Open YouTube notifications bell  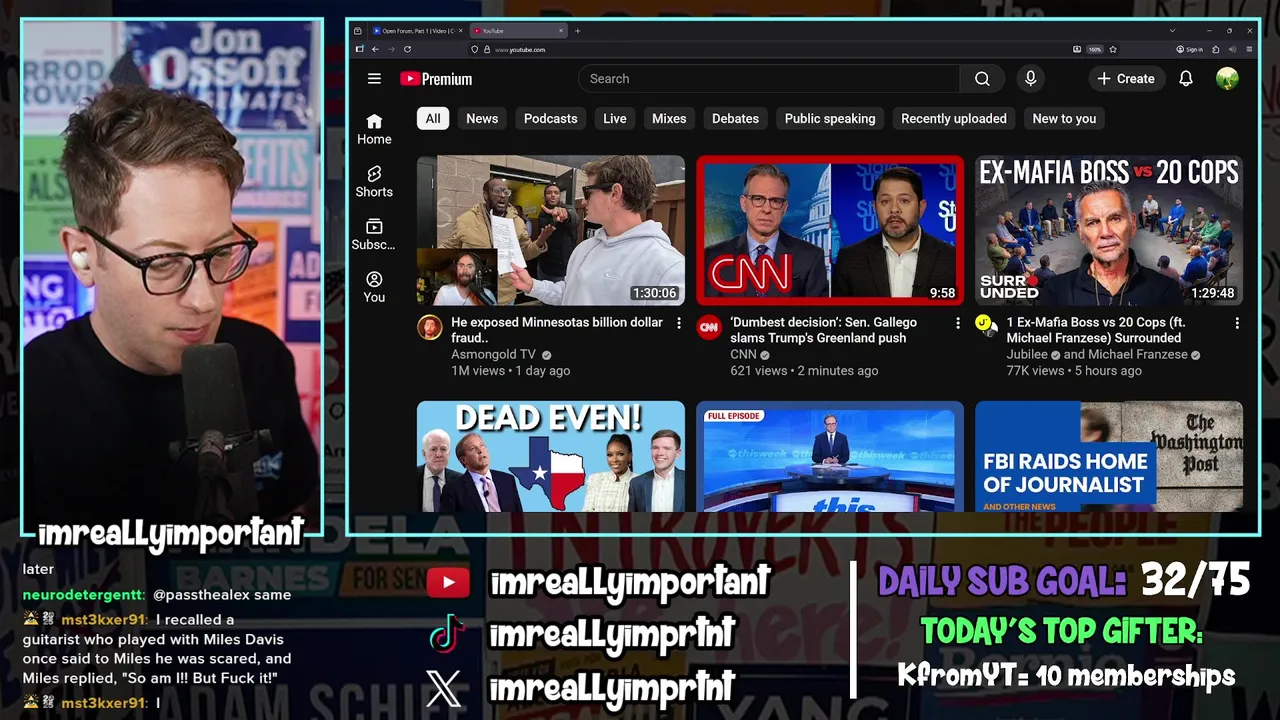tap(1186, 79)
